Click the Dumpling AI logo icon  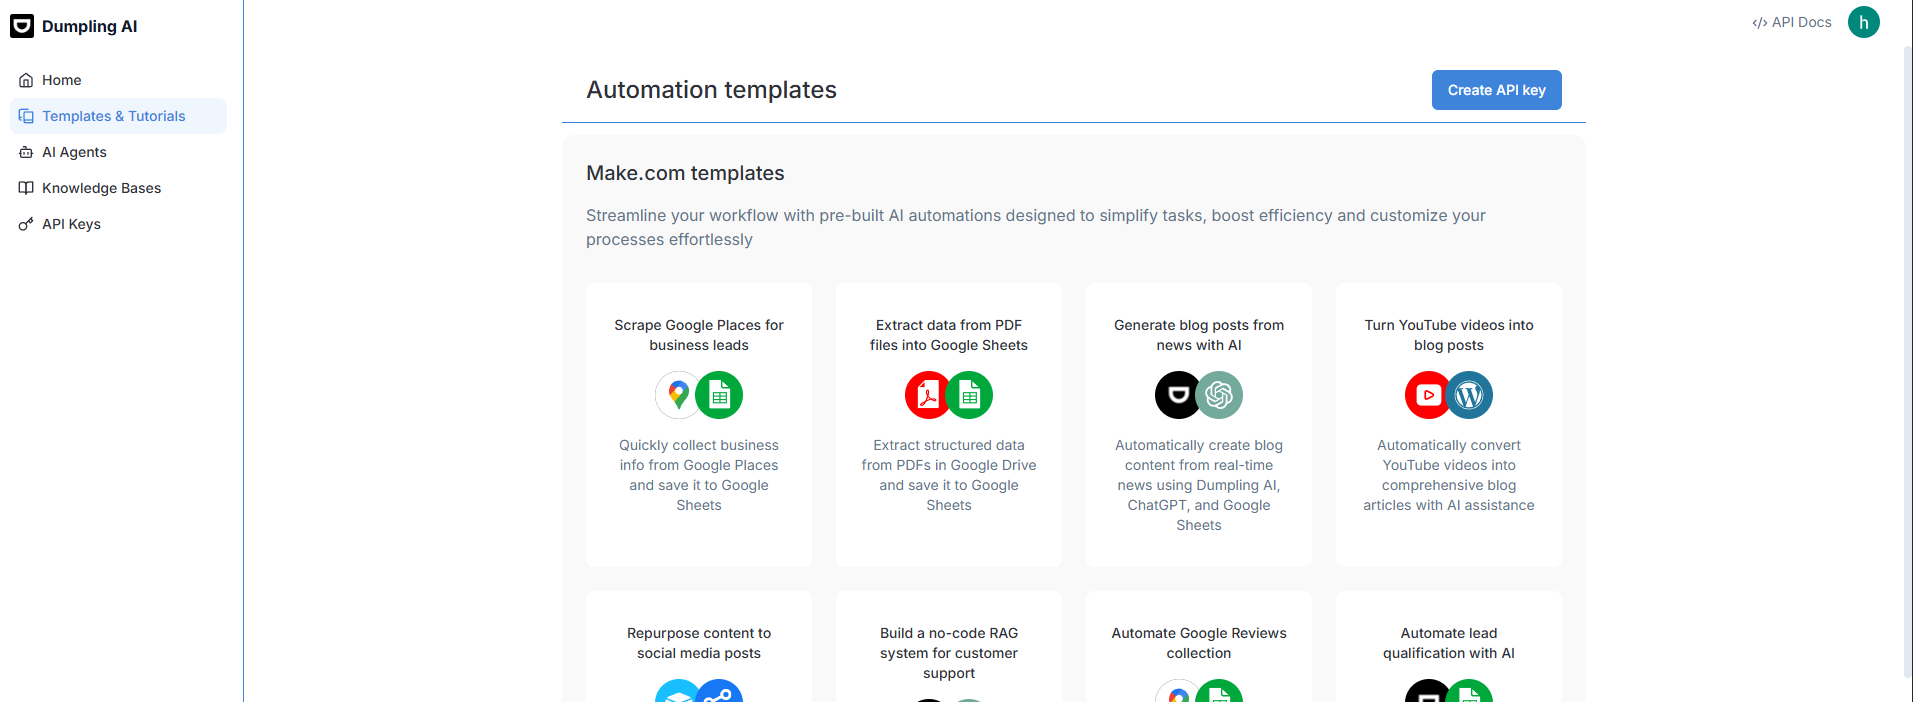point(22,26)
